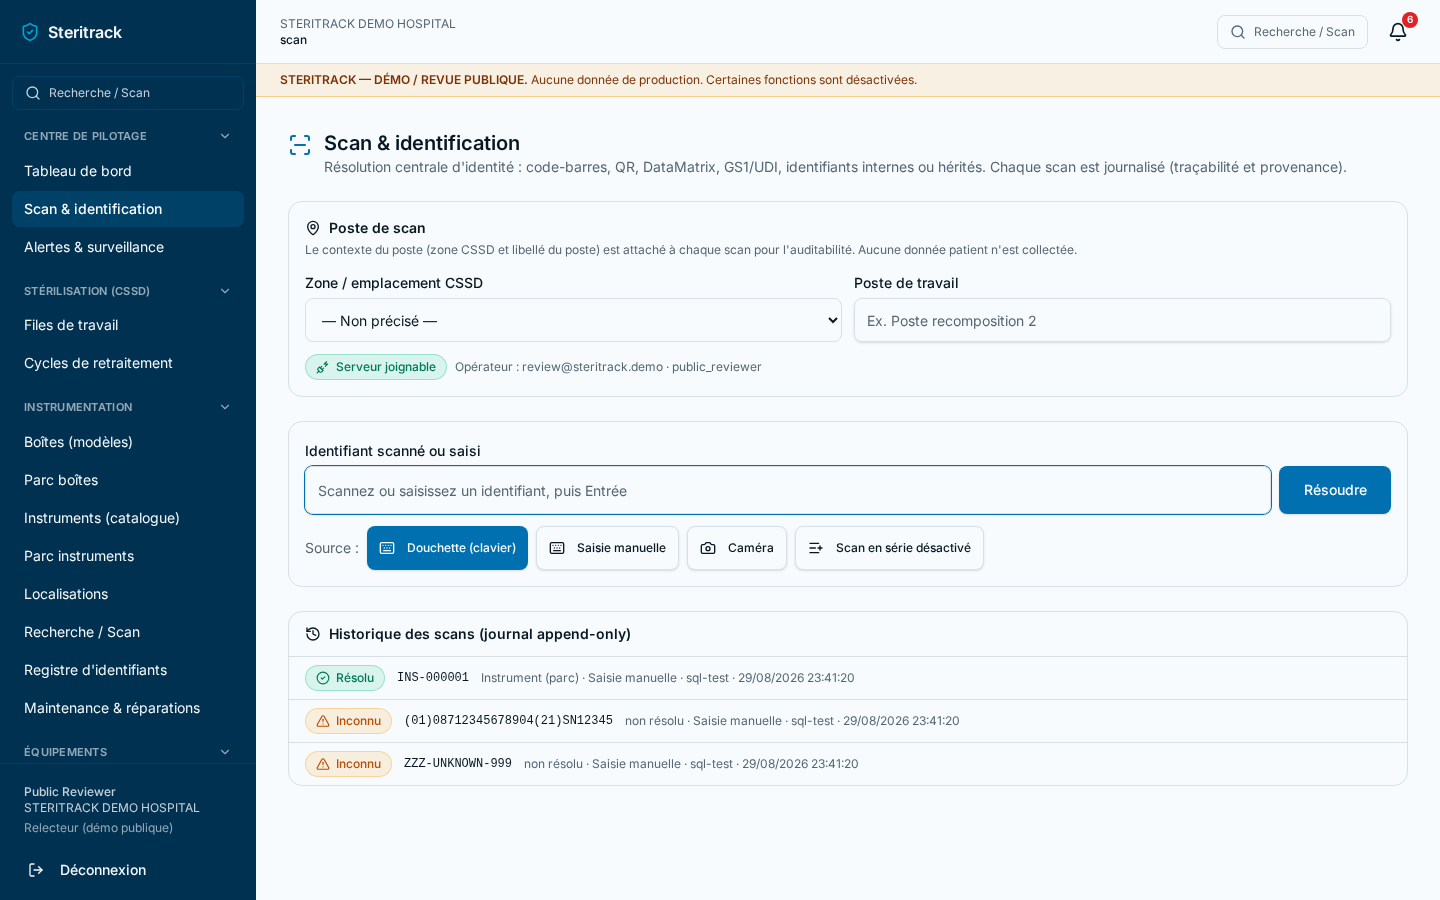Click the history clock icon in Historique header
This screenshot has height=900, width=1440.
[x=313, y=634]
